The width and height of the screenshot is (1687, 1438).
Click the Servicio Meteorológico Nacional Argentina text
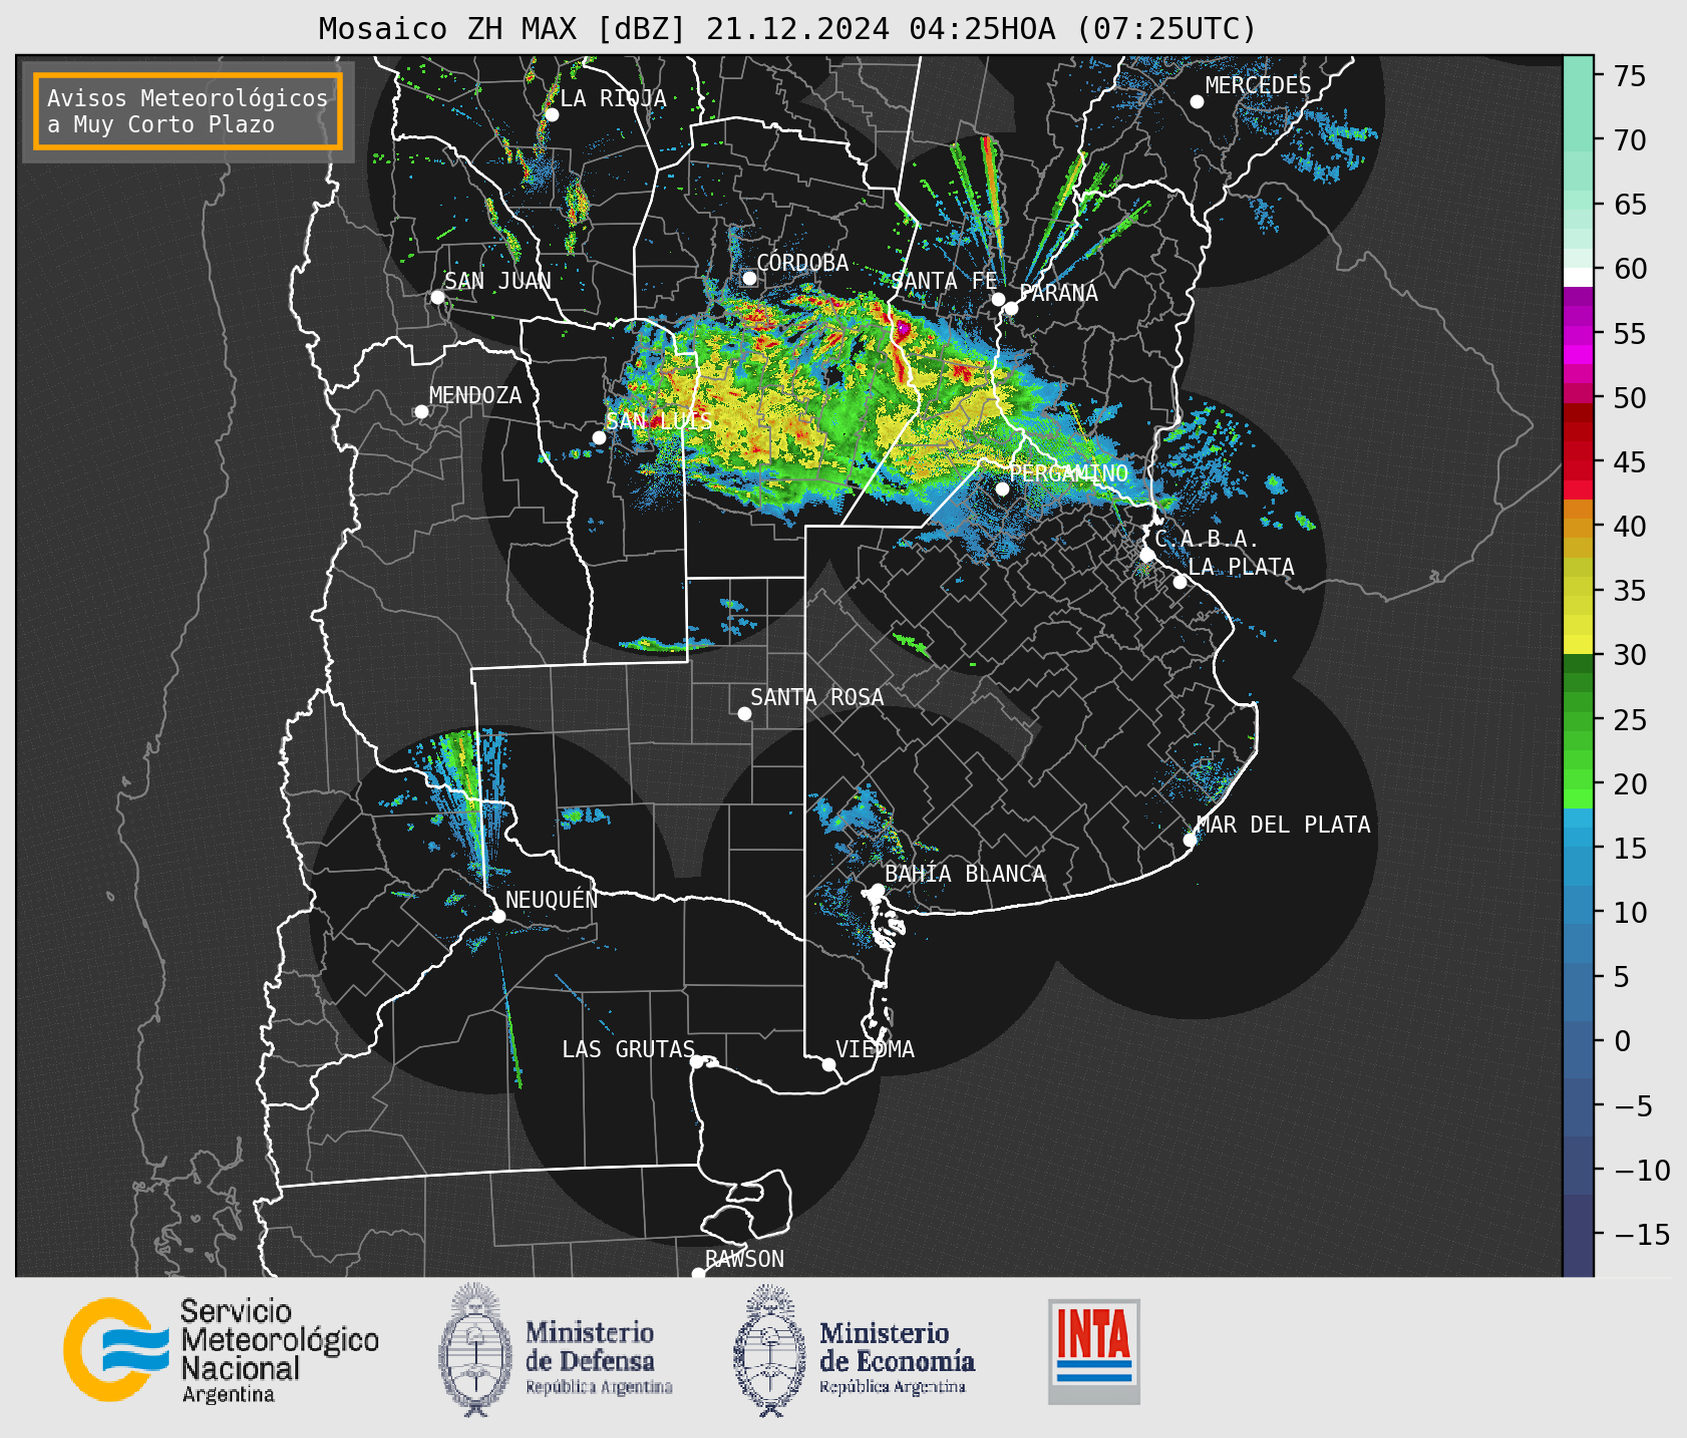[x=279, y=1350]
